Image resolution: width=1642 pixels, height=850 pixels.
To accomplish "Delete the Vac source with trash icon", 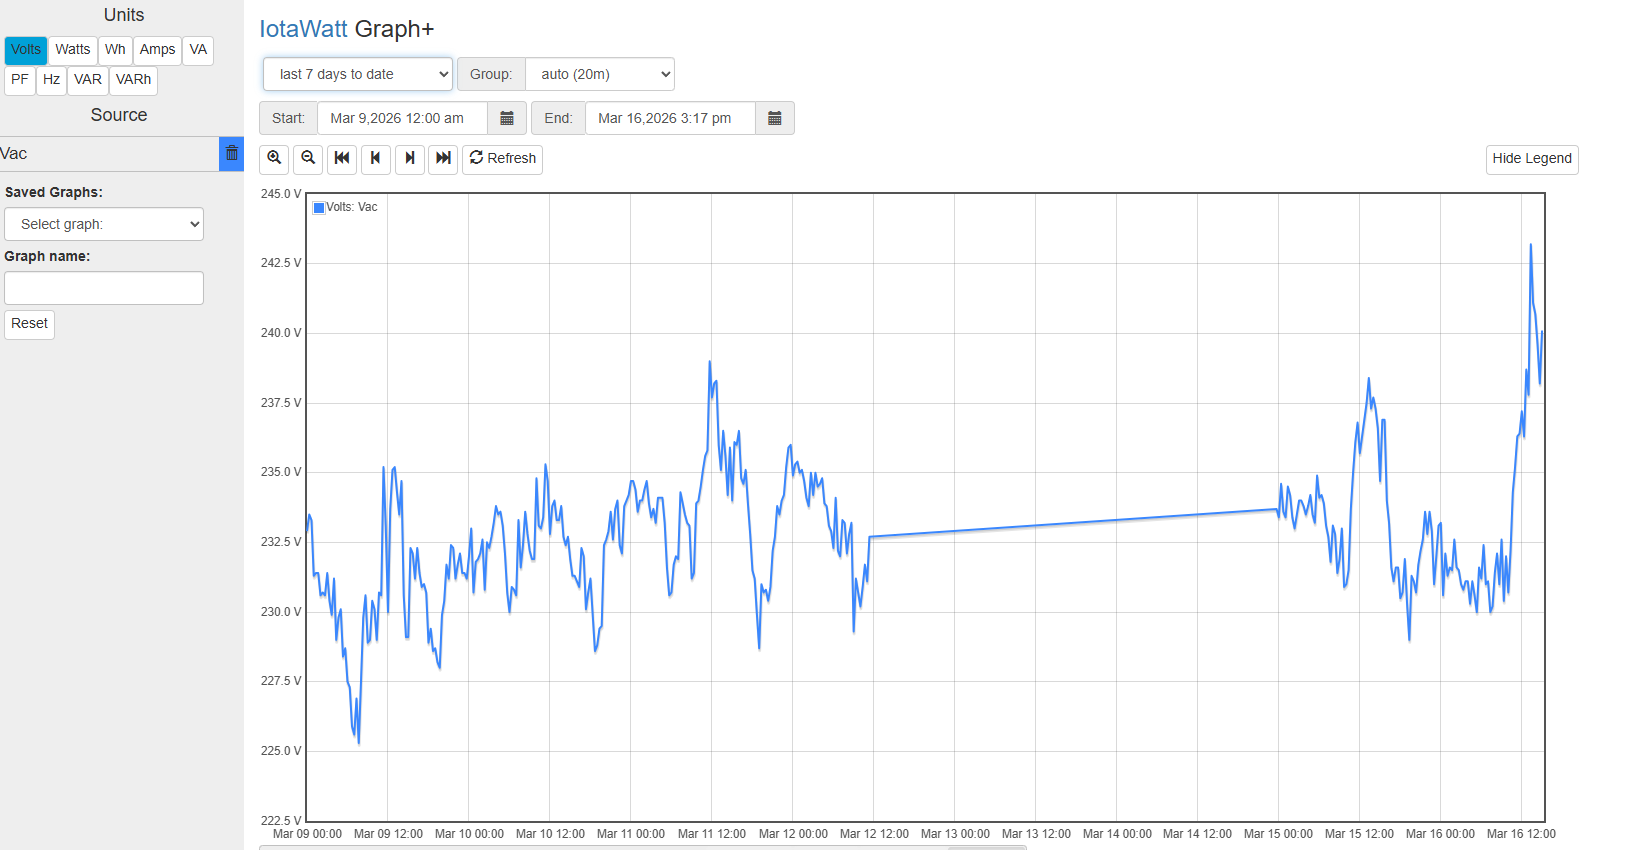I will click(x=232, y=154).
